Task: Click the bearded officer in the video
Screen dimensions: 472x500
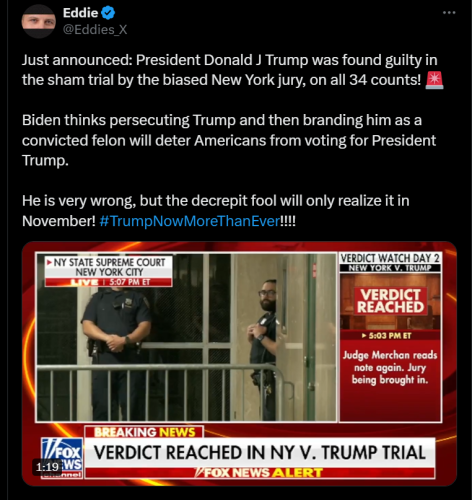Action: pos(263,350)
